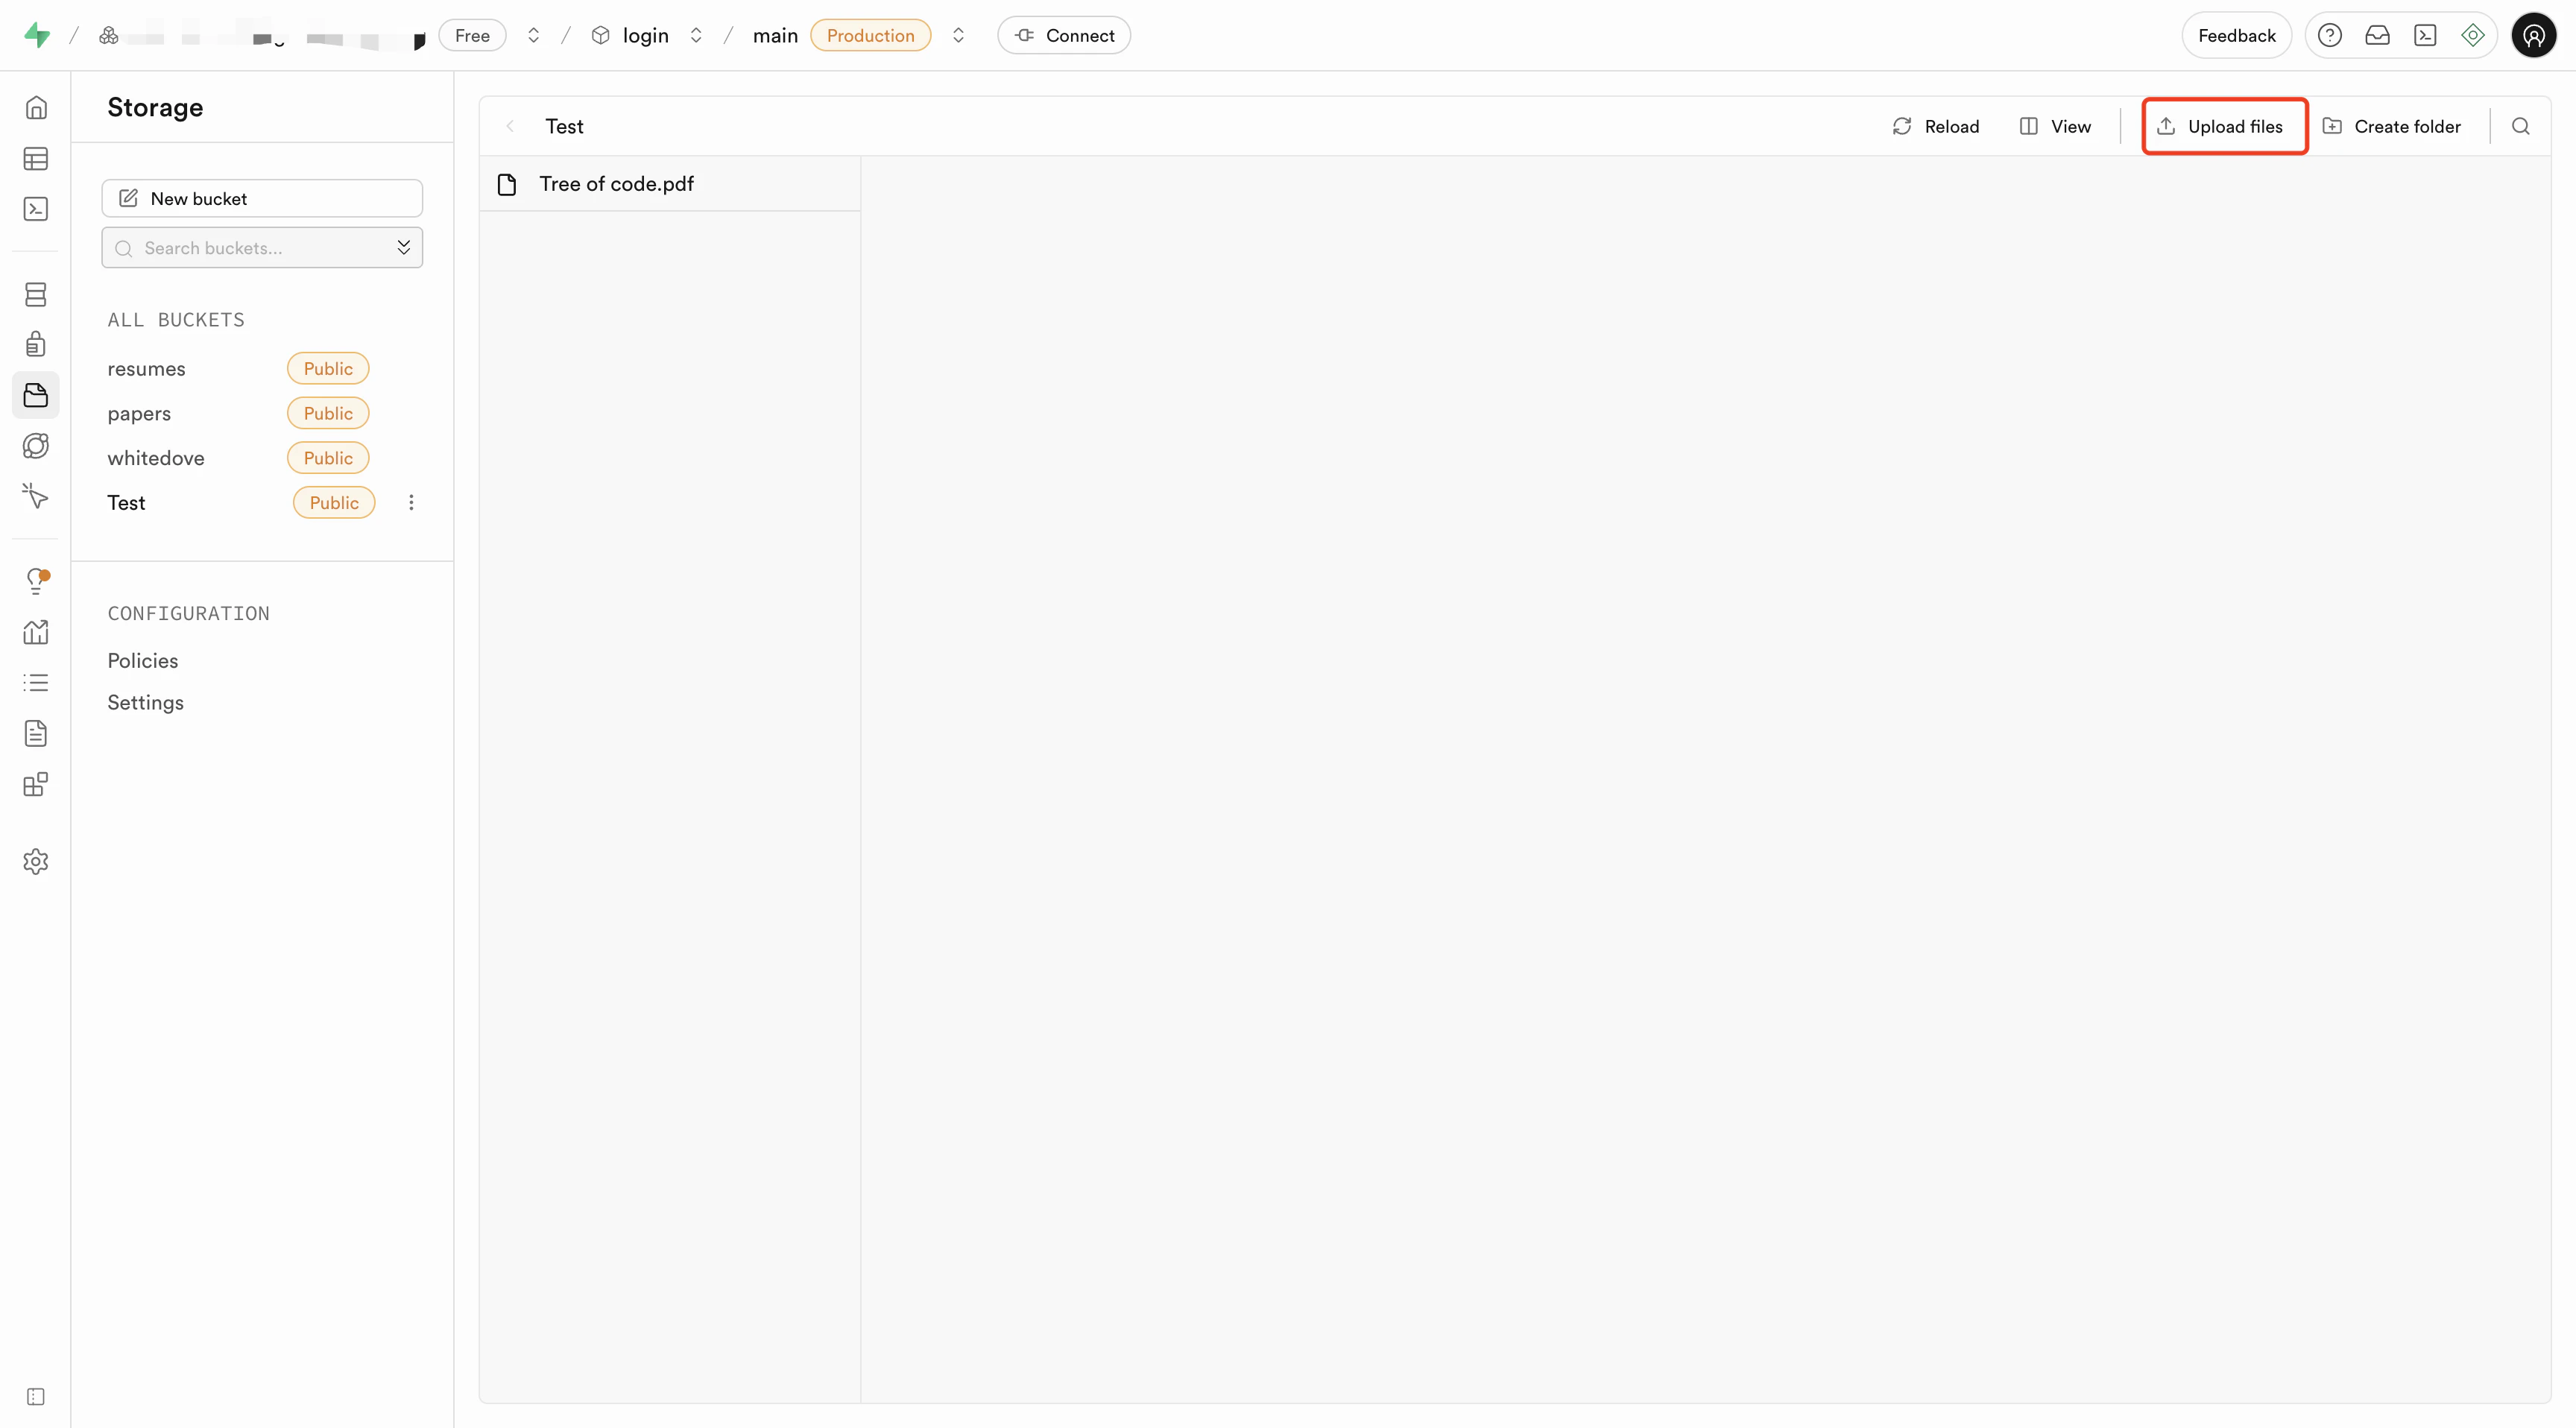Image resolution: width=2576 pixels, height=1428 pixels.
Task: Expand the login project switcher
Action: 696,36
